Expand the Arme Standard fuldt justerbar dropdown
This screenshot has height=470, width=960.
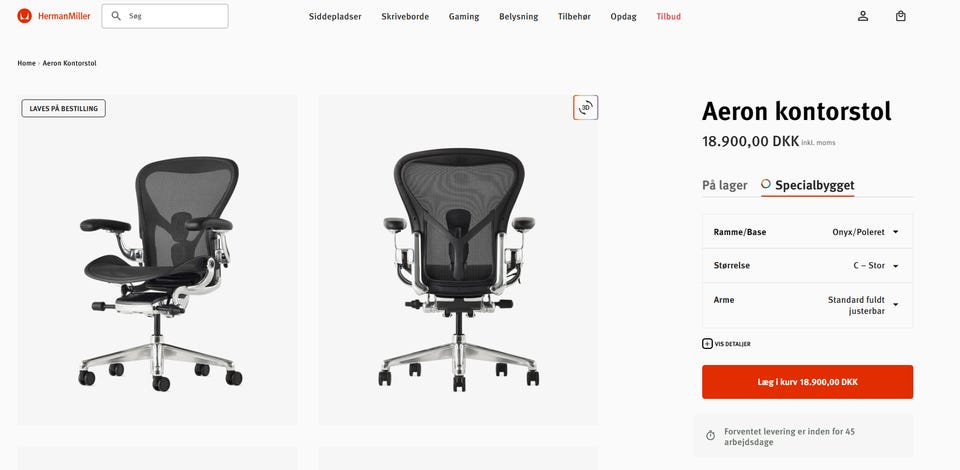click(x=807, y=305)
